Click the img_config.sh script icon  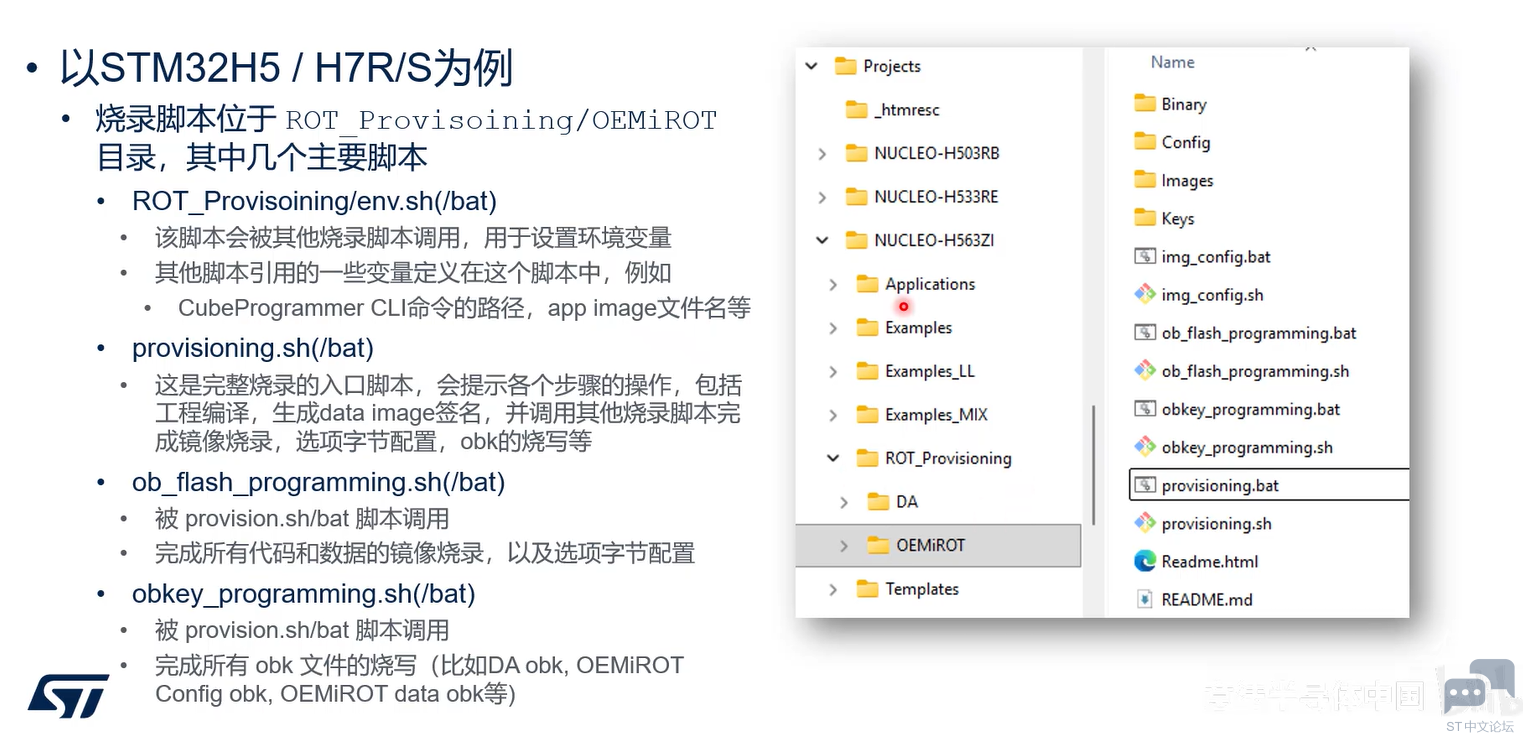point(1145,295)
